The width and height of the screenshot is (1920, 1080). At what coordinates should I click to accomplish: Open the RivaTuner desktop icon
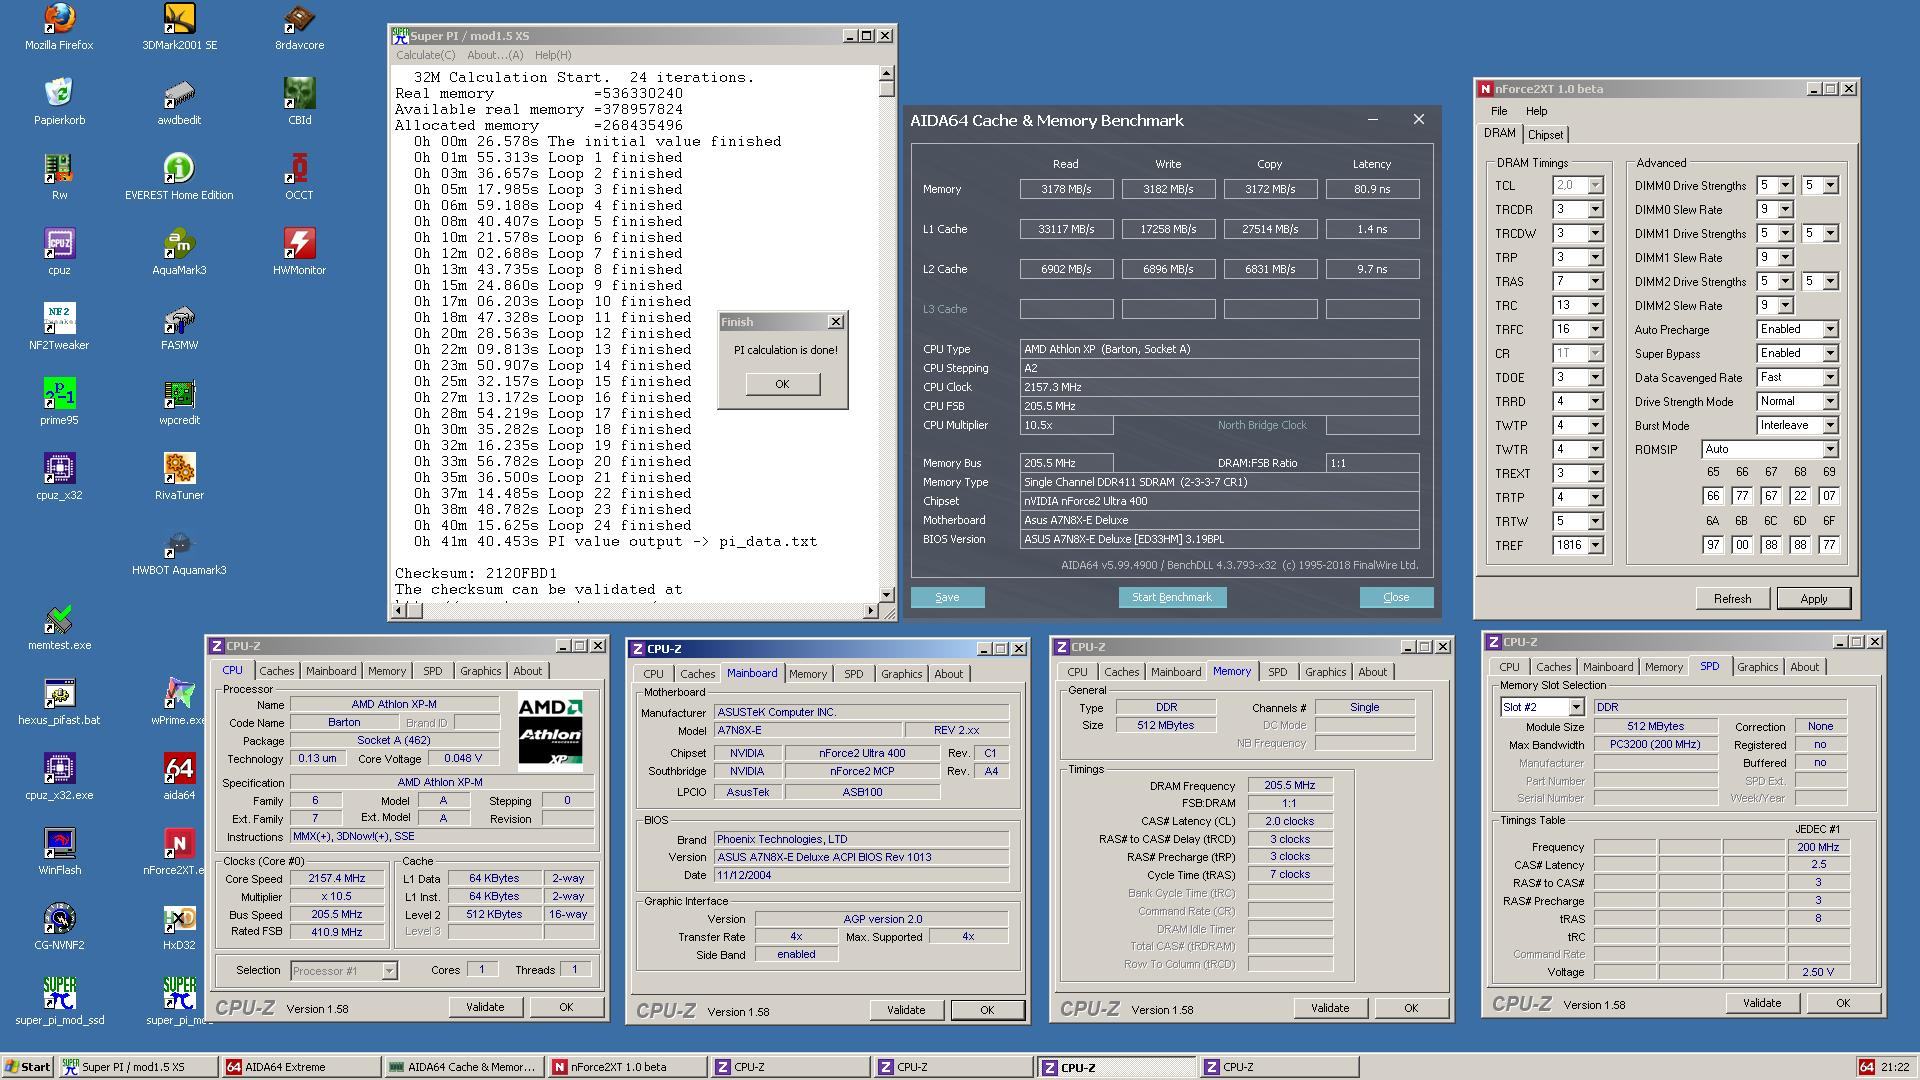[x=179, y=477]
